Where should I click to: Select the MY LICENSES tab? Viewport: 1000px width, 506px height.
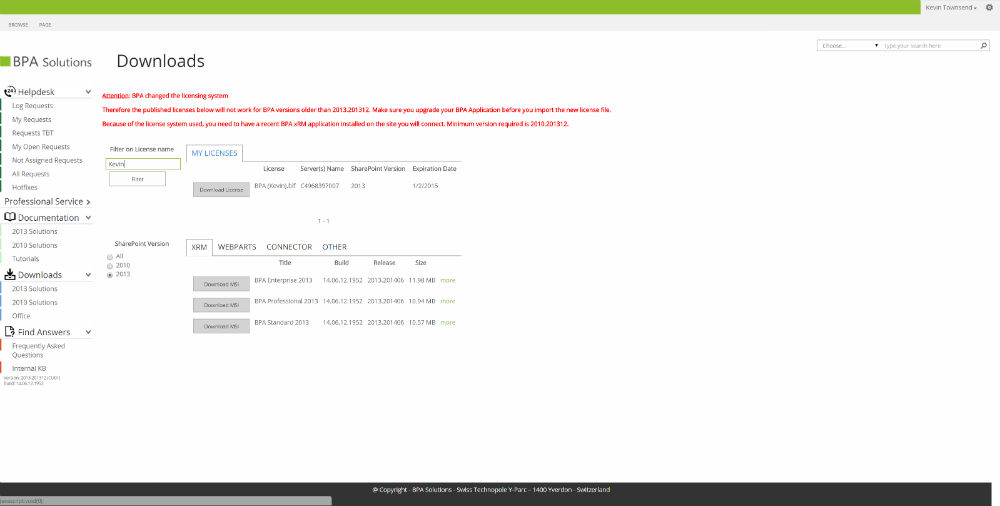click(214, 153)
